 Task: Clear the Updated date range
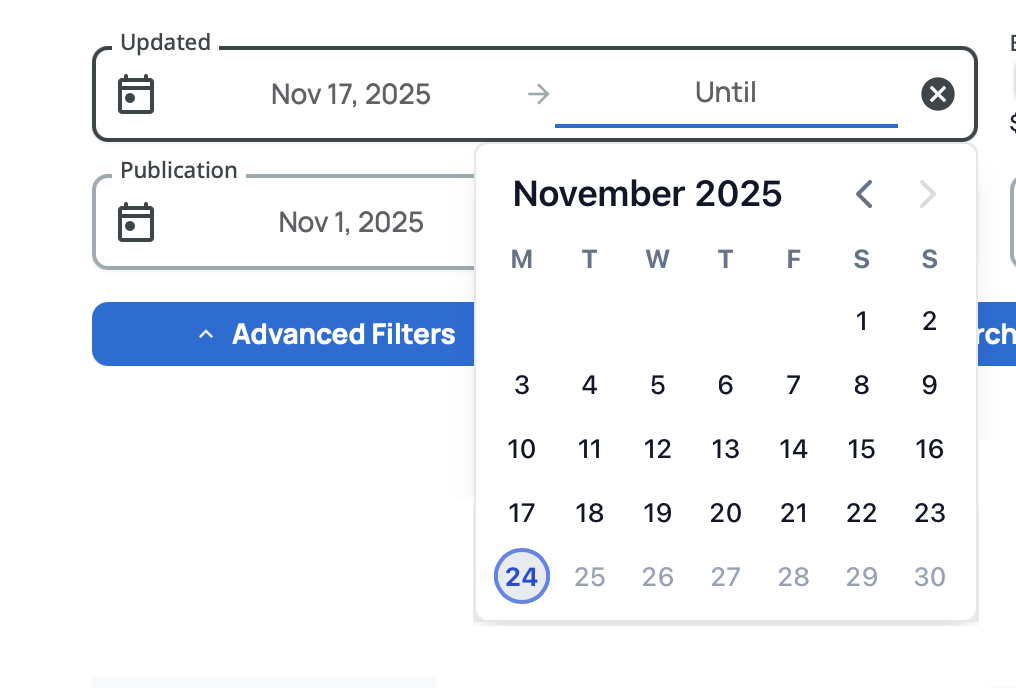(x=937, y=95)
